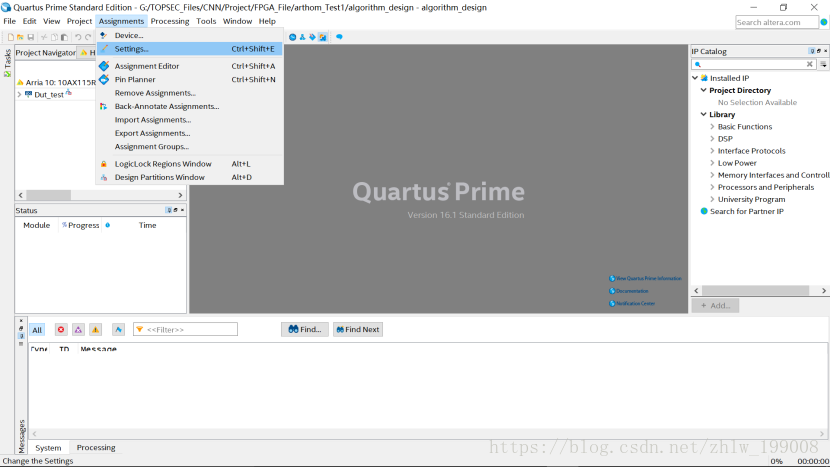This screenshot has width=830, height=467.
Task: Filter messages by purple critical warning icon
Action: 78,329
